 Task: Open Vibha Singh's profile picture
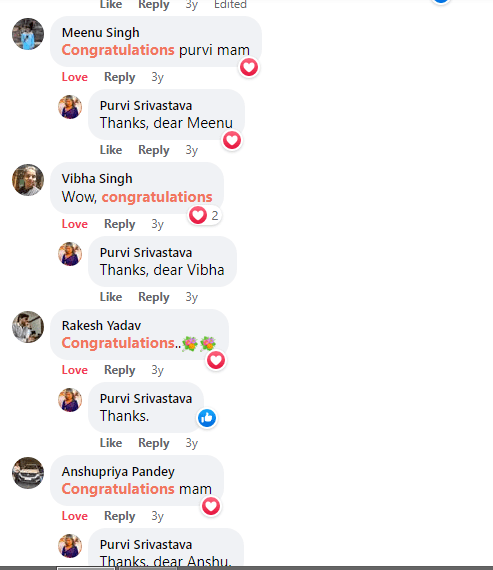click(x=28, y=180)
